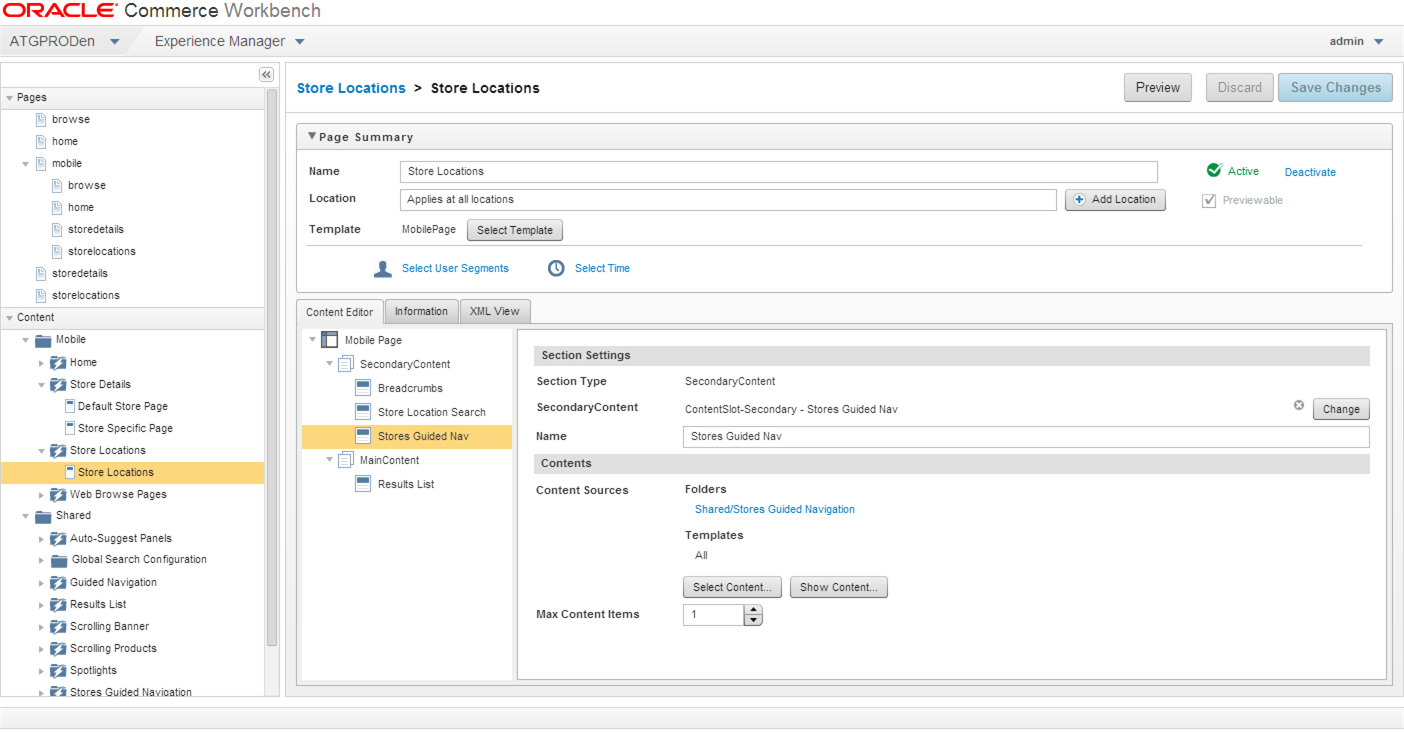Toggle the Previewable checkbox
Viewport: 1404px width, 732px height.
(x=1209, y=200)
